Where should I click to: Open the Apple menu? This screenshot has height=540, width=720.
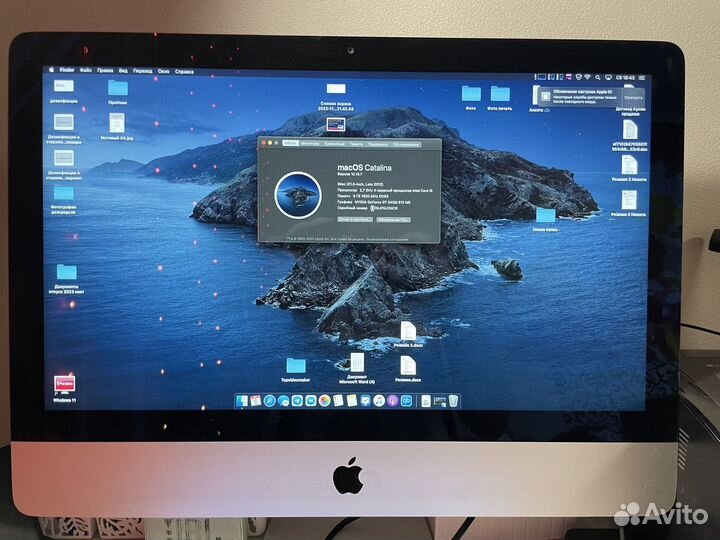(51, 70)
